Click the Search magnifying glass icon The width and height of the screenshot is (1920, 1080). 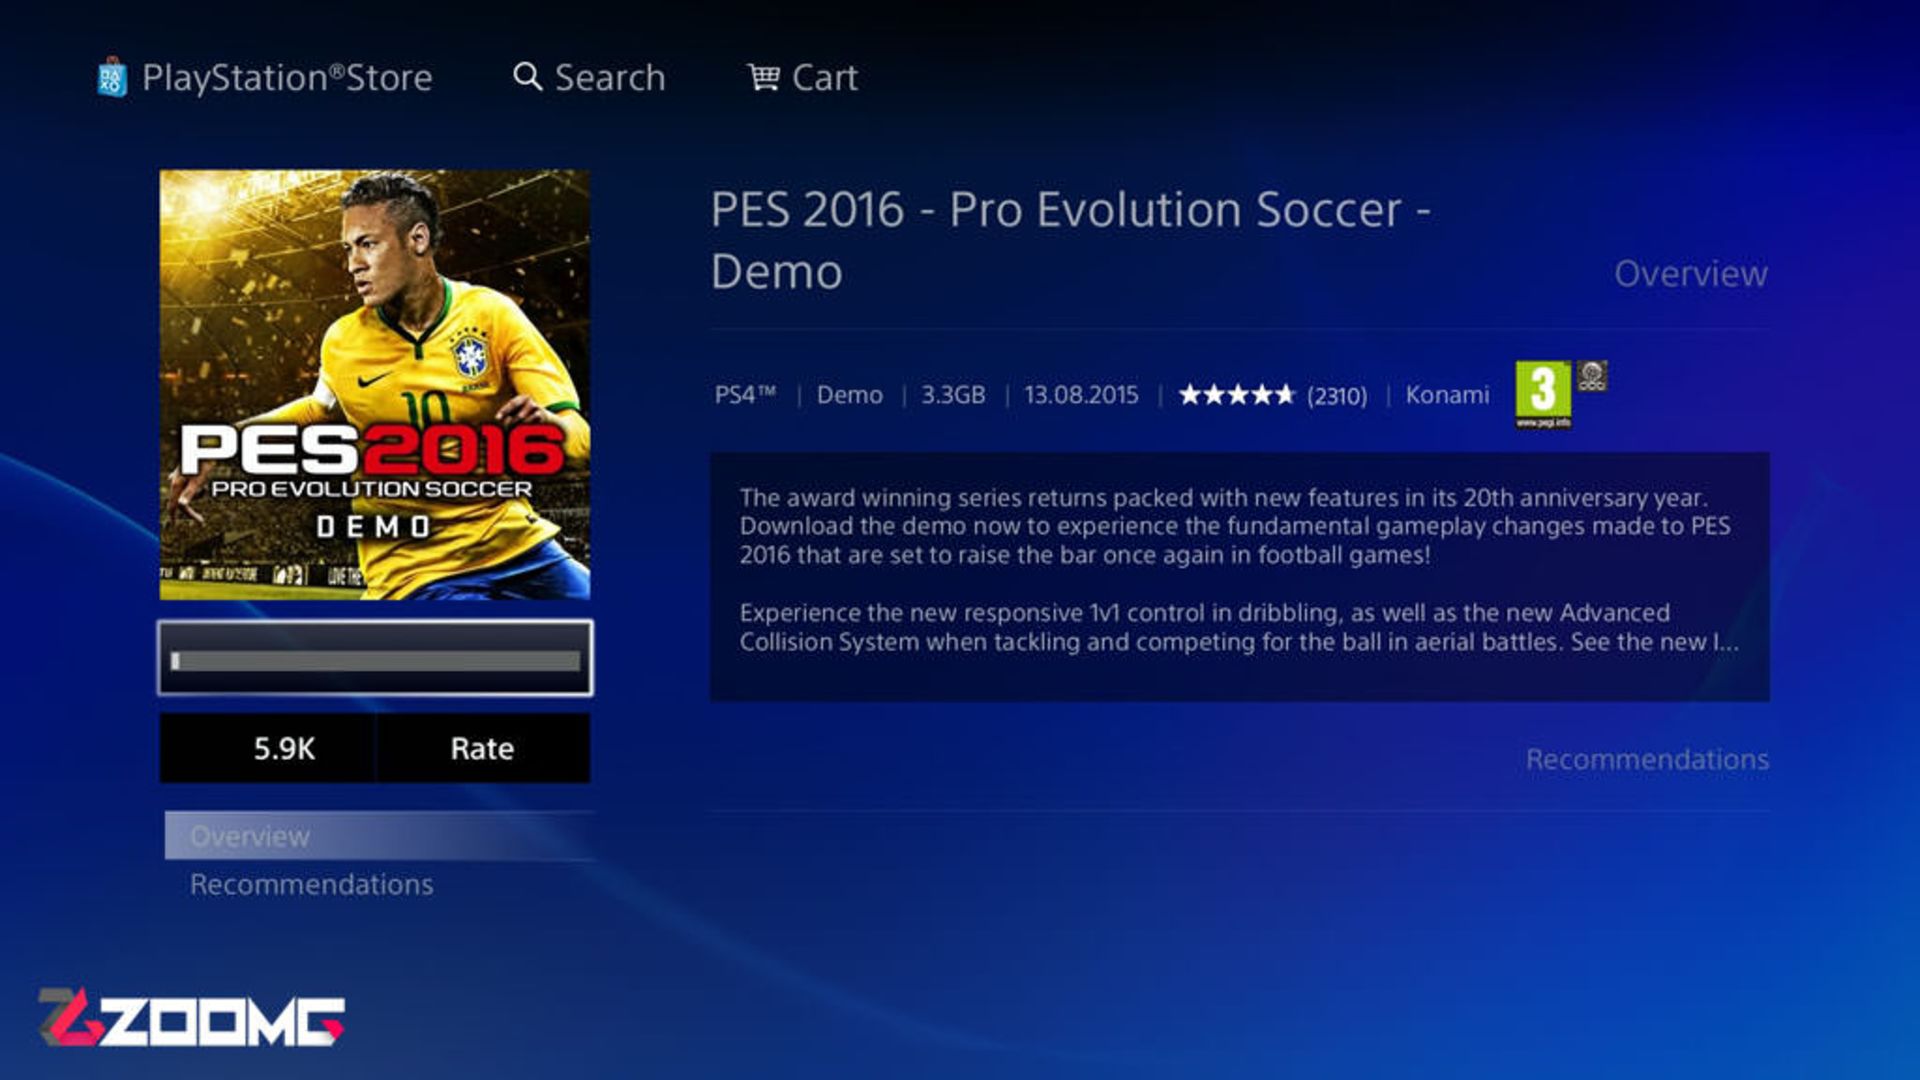[x=527, y=76]
